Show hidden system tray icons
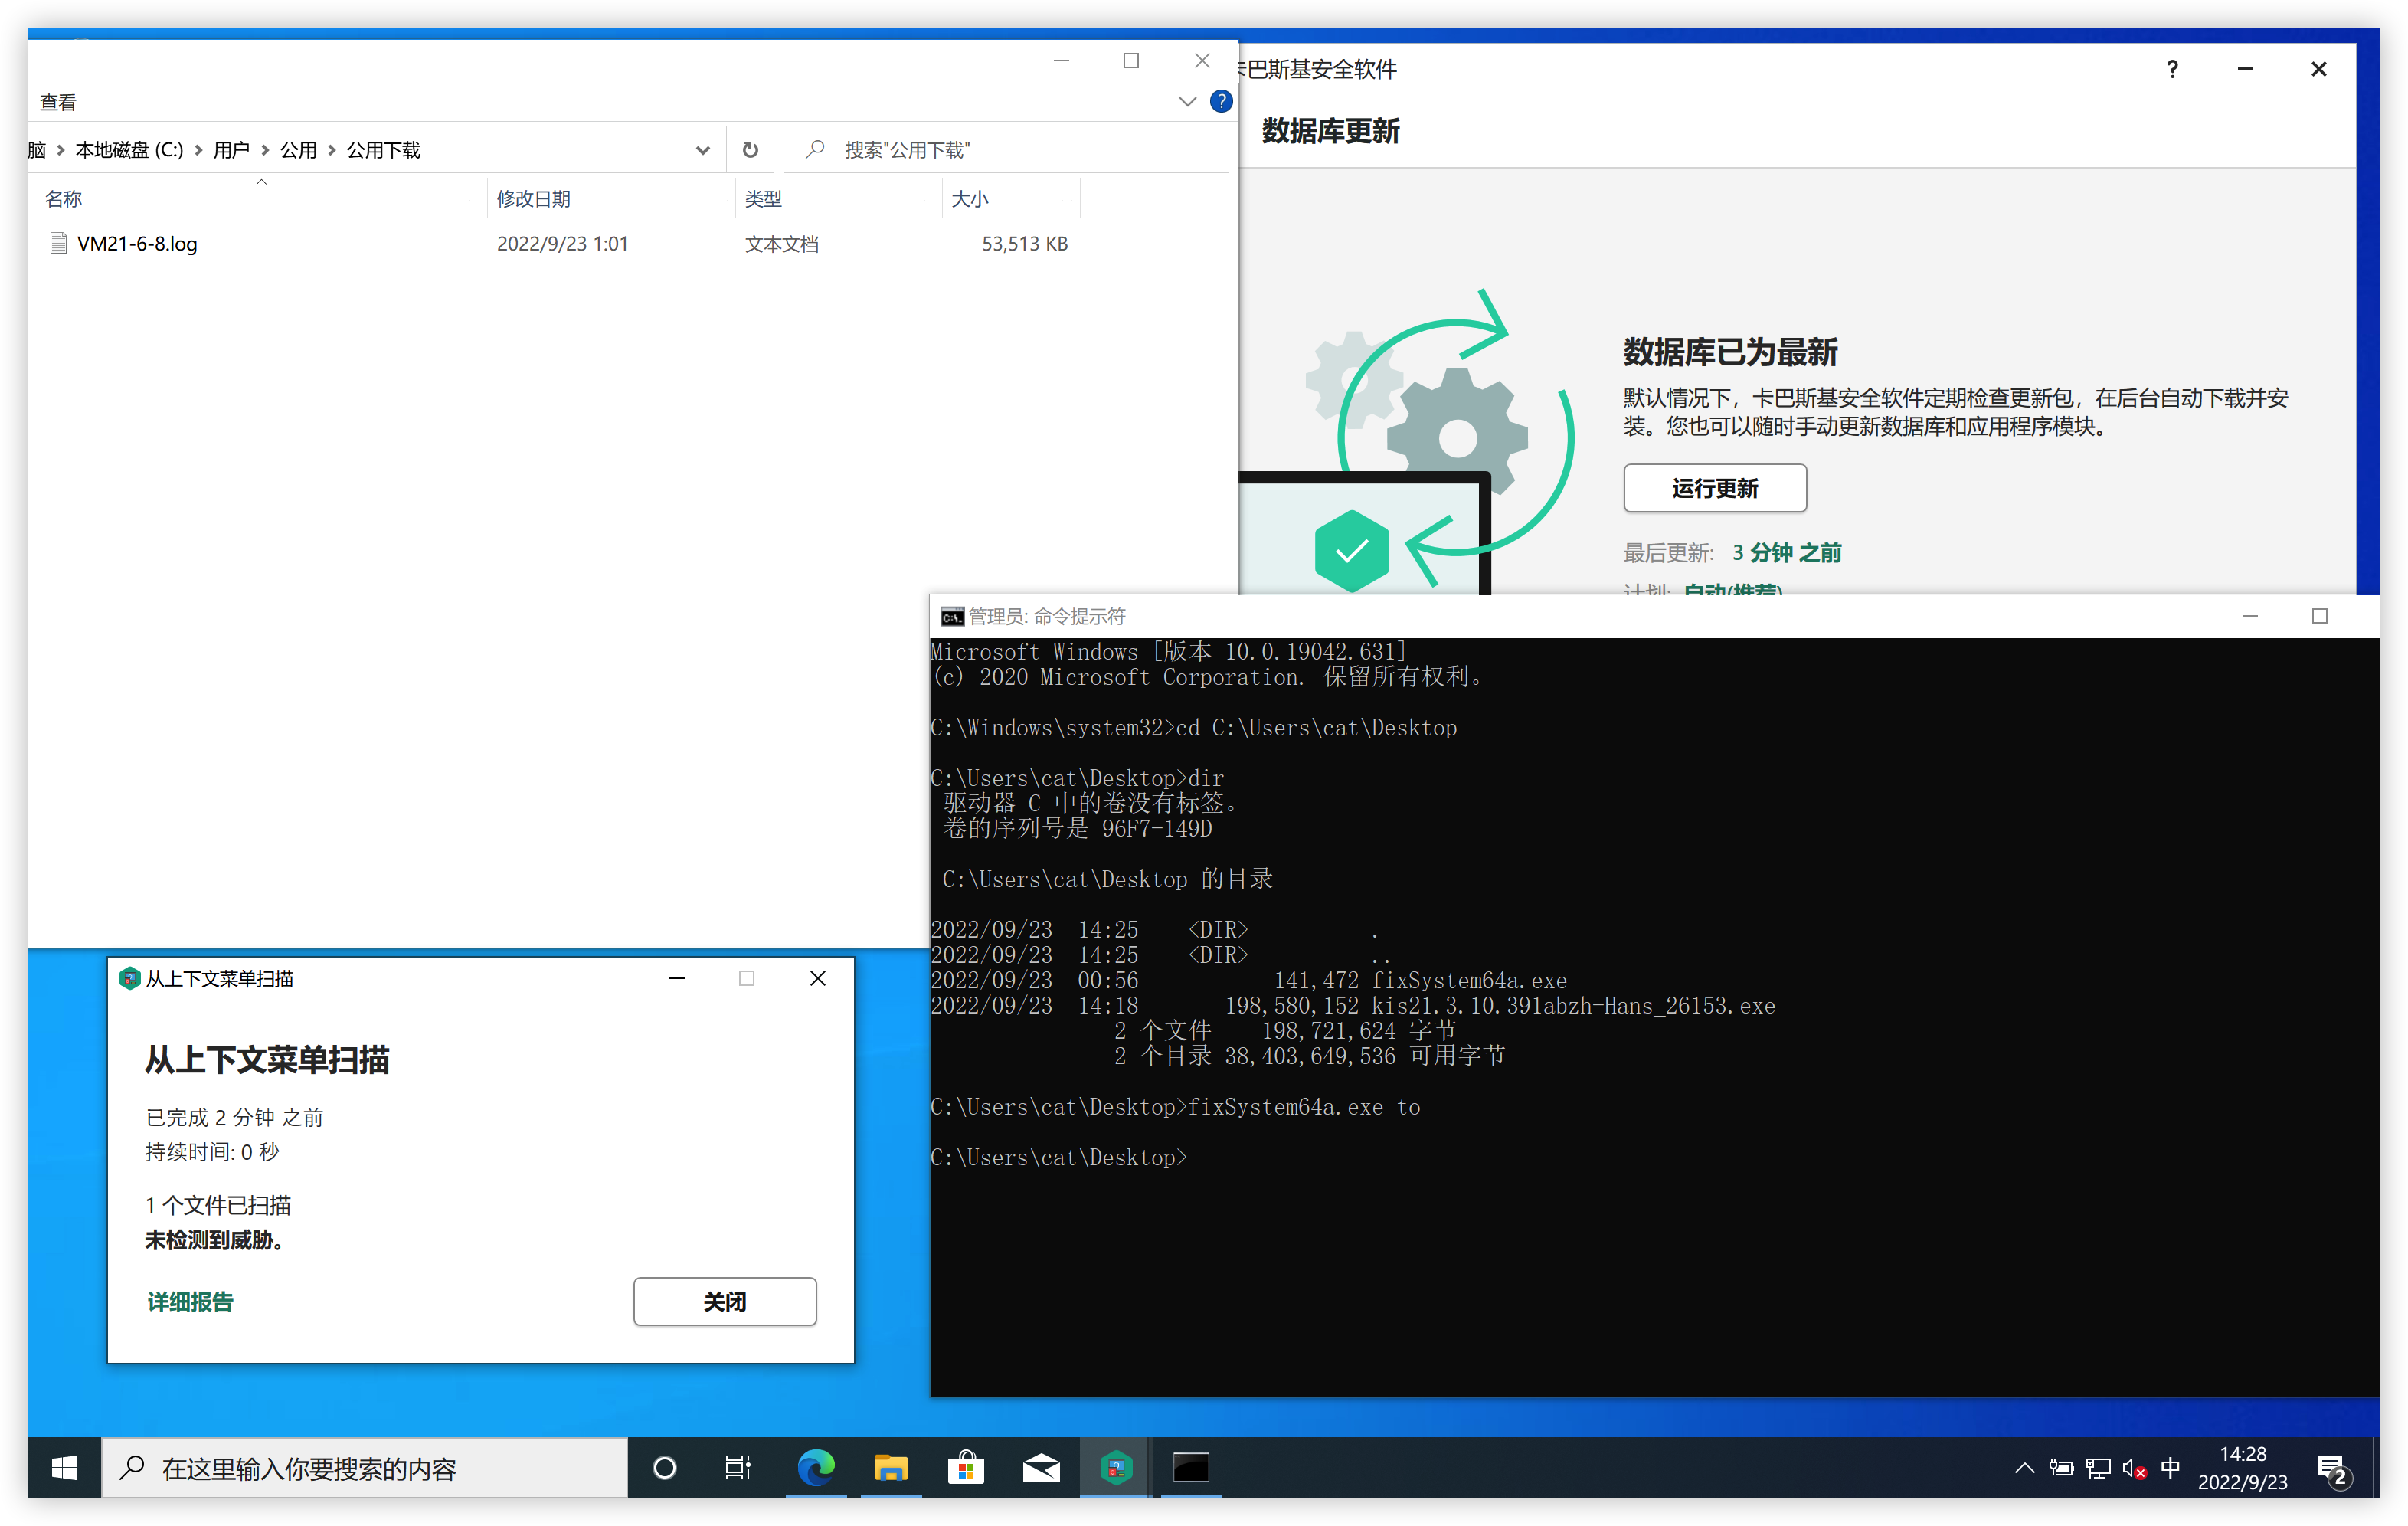 click(x=2024, y=1468)
